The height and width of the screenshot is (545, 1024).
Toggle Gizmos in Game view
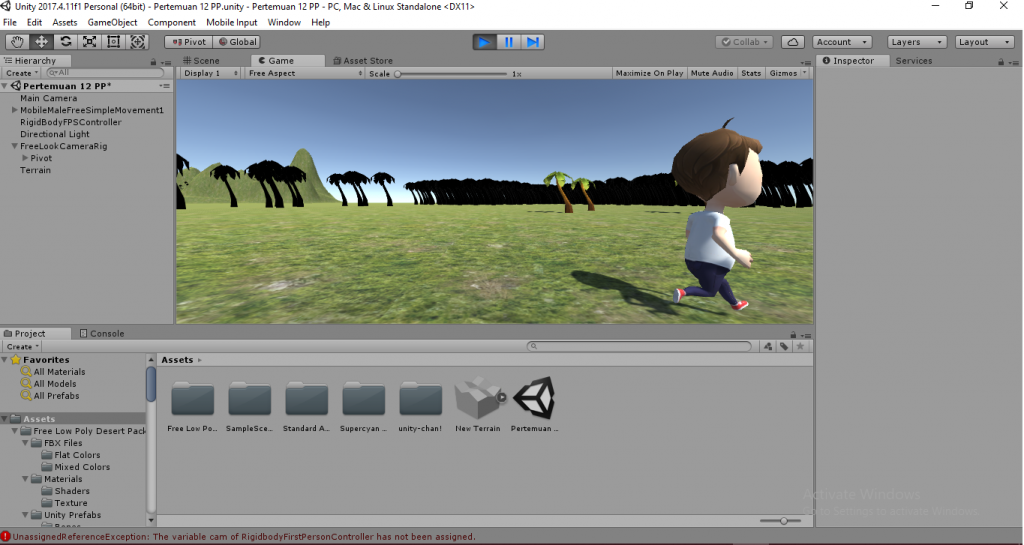(783, 73)
